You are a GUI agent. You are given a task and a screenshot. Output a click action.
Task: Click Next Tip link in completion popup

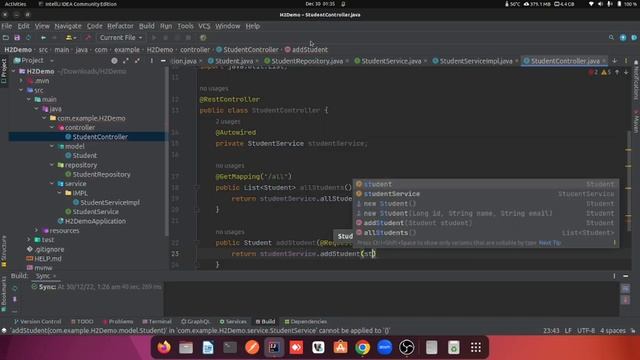(x=550, y=243)
